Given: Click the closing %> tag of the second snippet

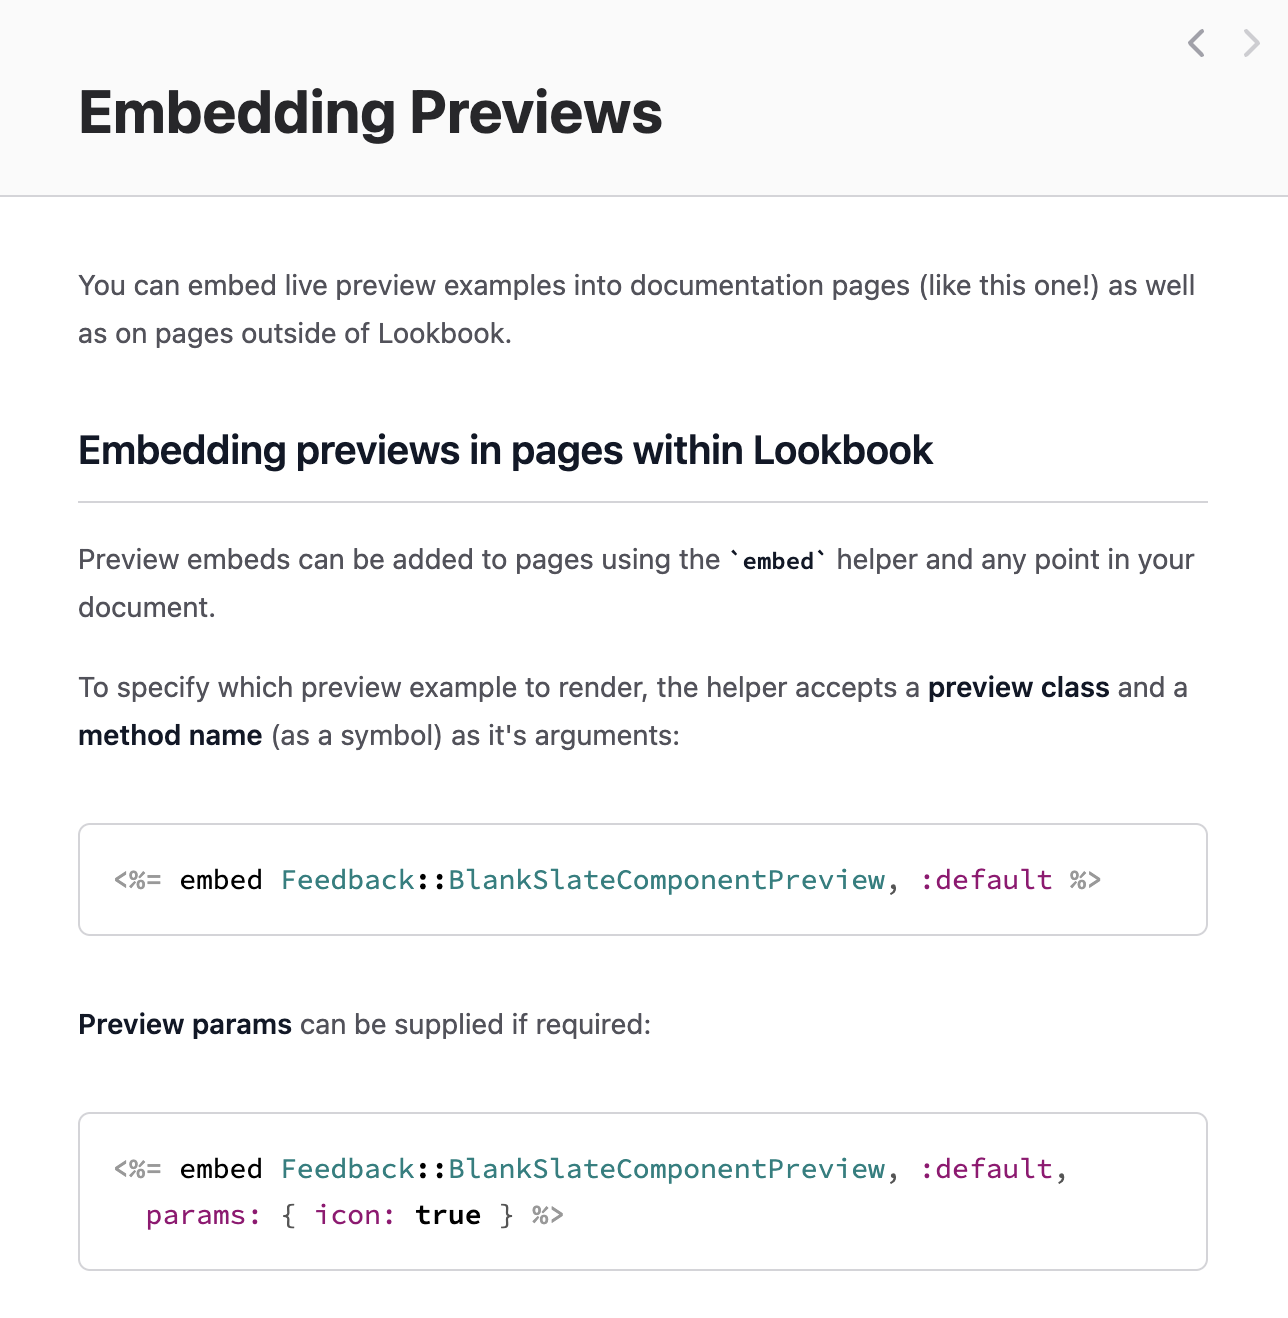Looking at the screenshot, I should click(x=548, y=1216).
